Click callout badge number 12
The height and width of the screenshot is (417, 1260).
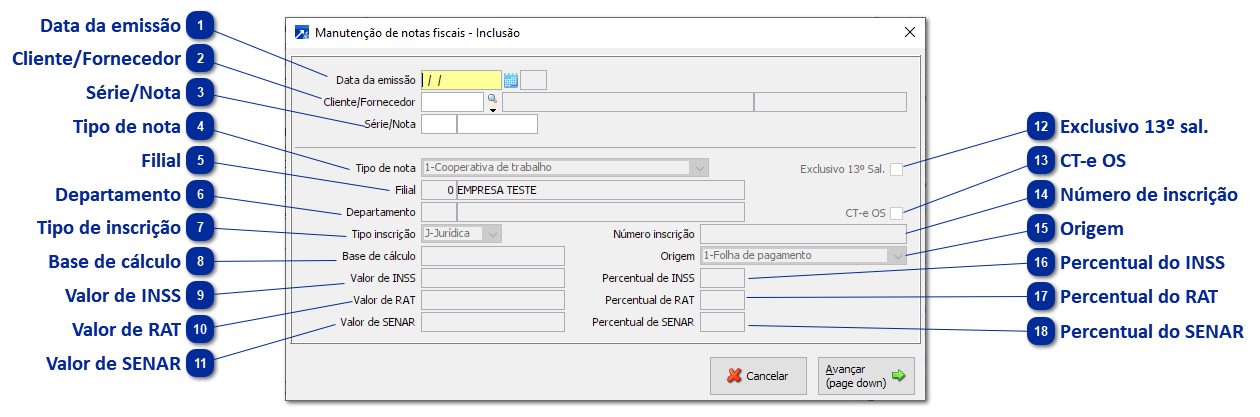1042,127
